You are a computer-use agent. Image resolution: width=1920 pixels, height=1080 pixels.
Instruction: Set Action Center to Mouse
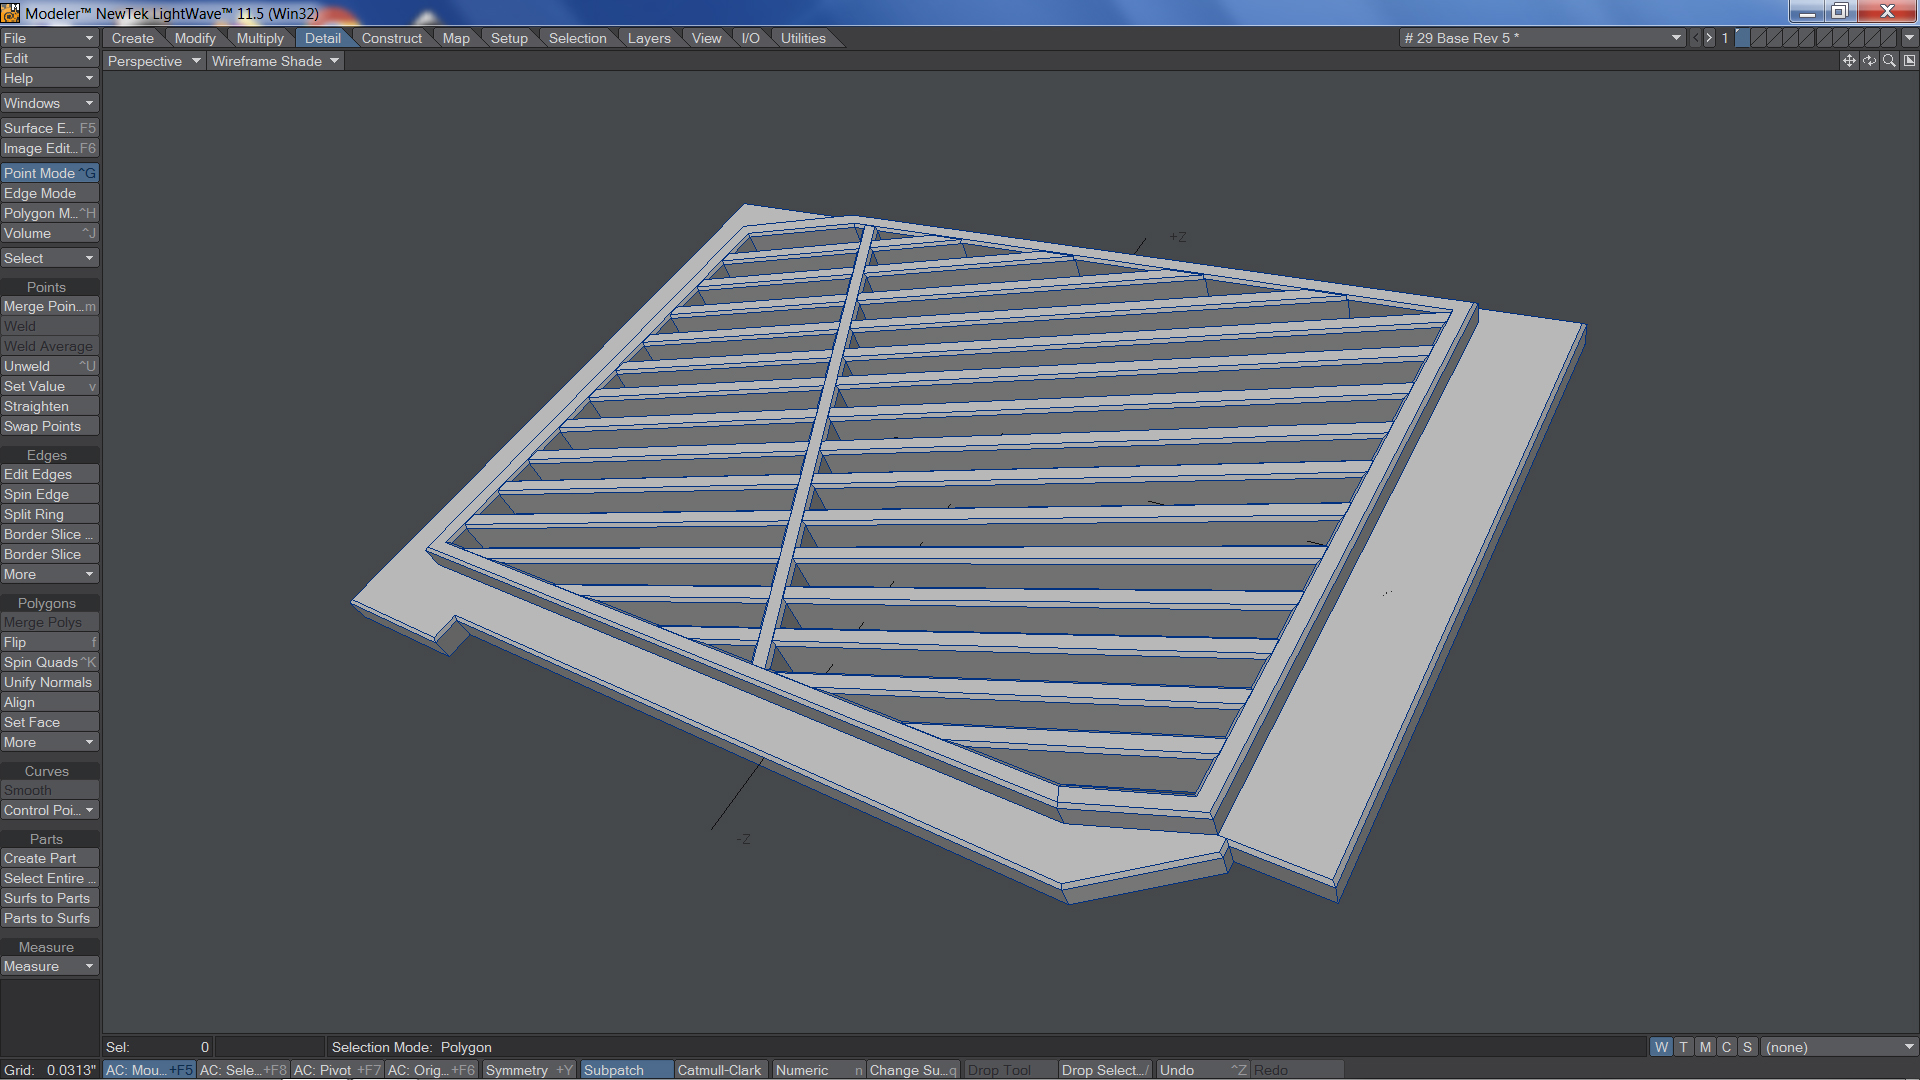pos(149,1070)
